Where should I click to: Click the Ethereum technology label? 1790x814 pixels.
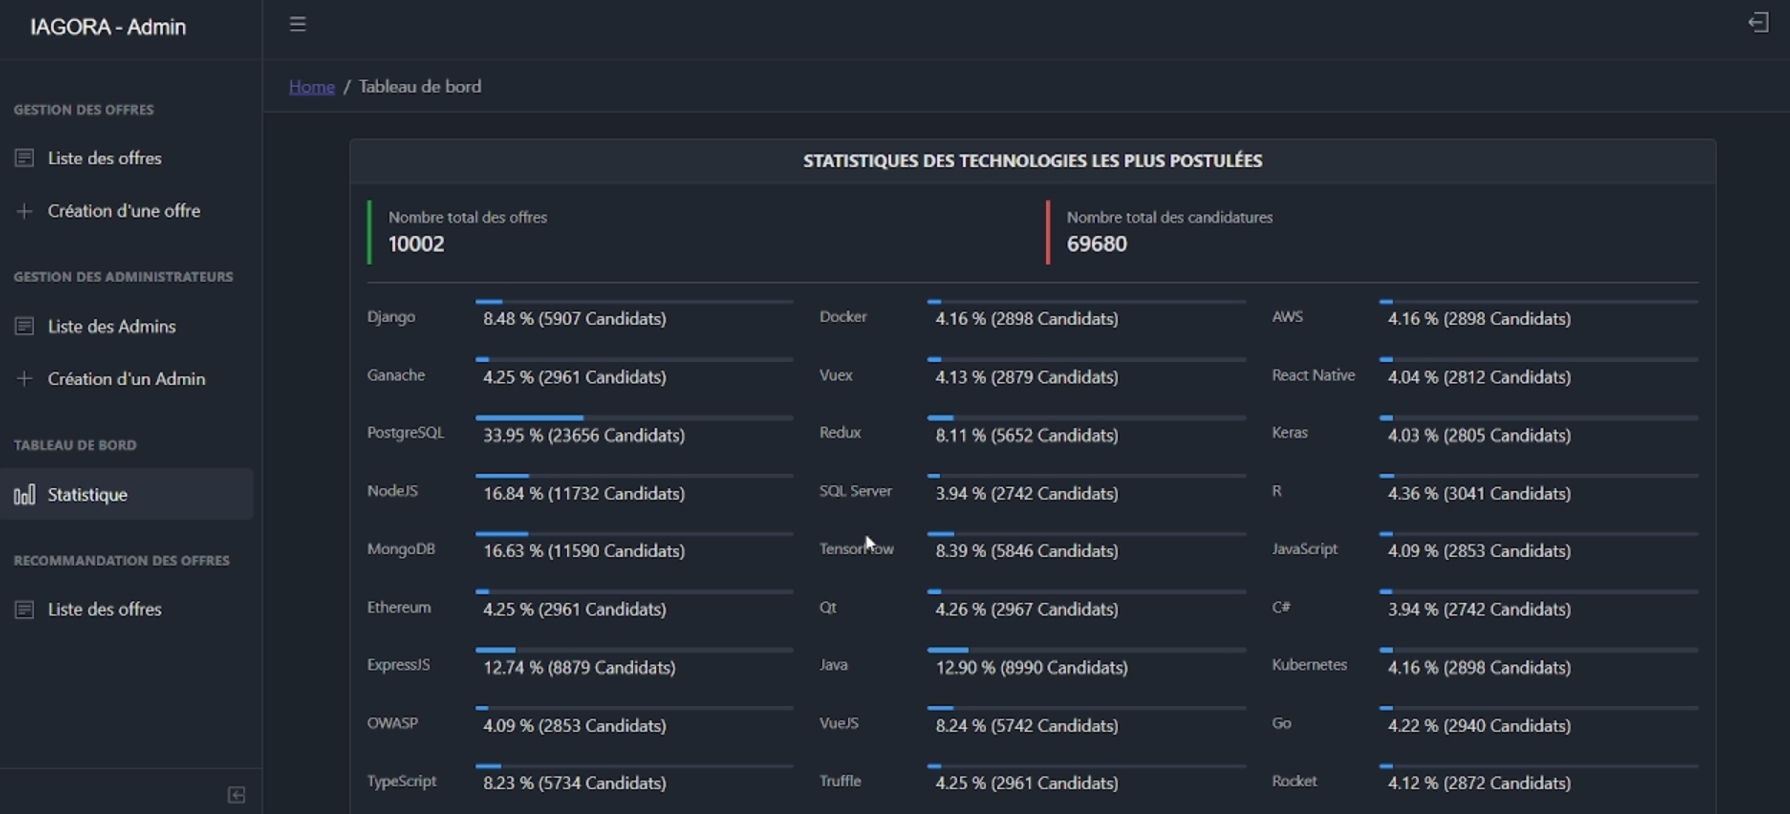(399, 607)
